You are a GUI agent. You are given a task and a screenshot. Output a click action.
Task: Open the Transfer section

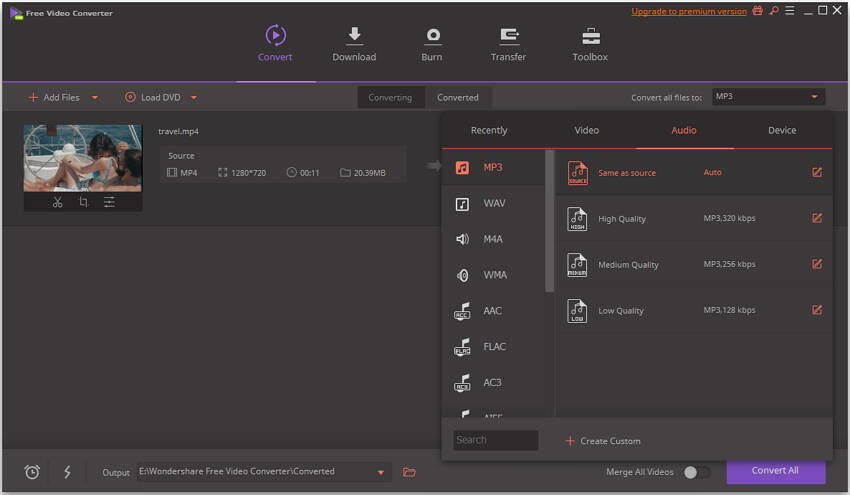508,43
